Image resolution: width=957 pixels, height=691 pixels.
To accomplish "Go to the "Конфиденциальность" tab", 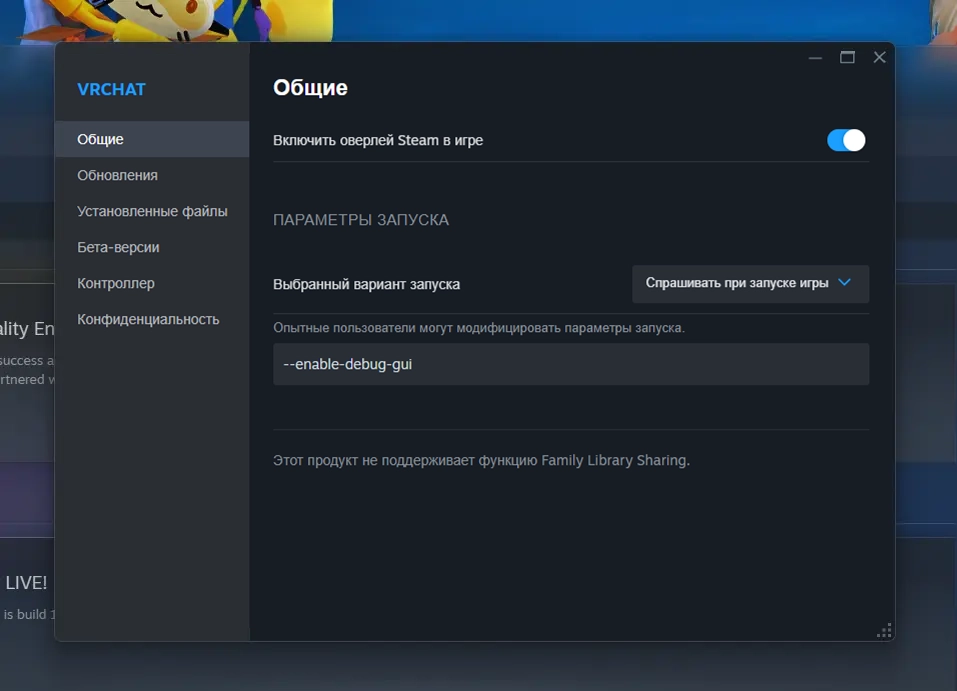I will 152,319.
